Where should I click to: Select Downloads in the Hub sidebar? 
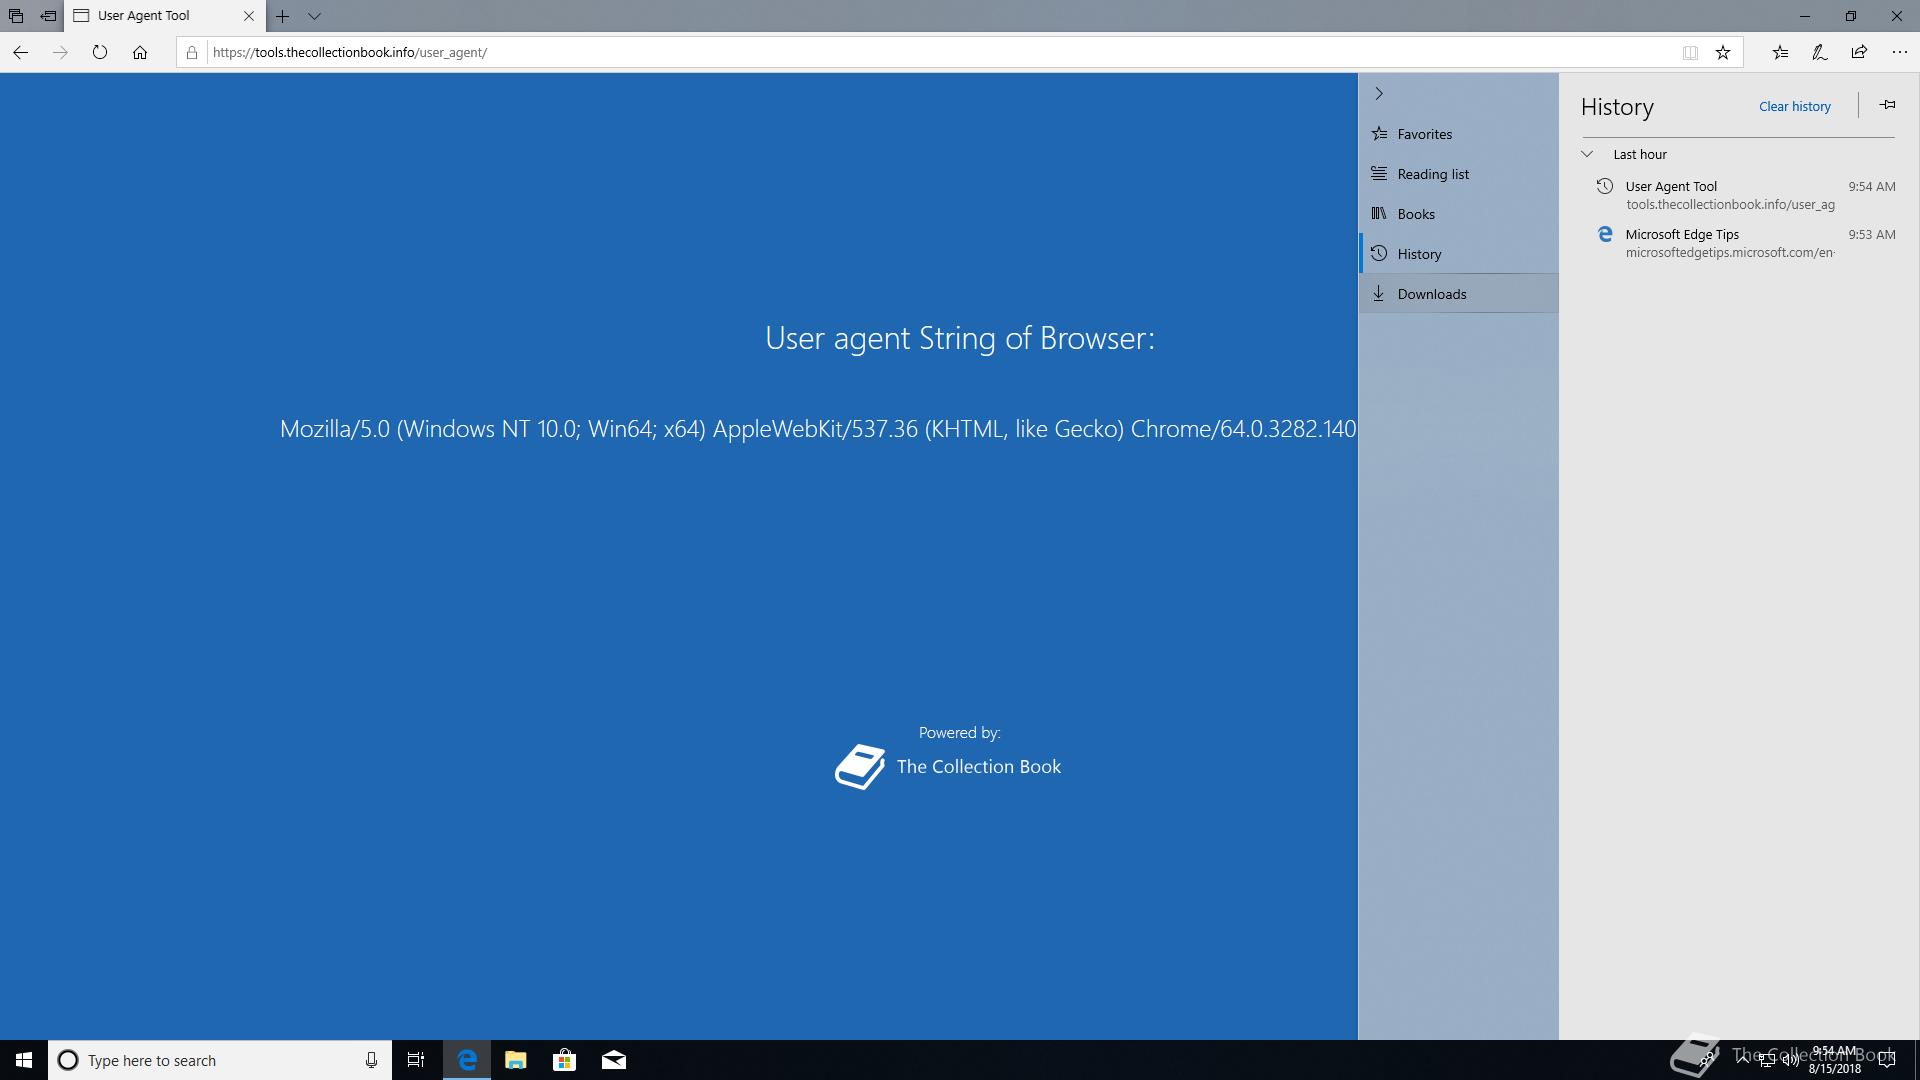pos(1431,294)
